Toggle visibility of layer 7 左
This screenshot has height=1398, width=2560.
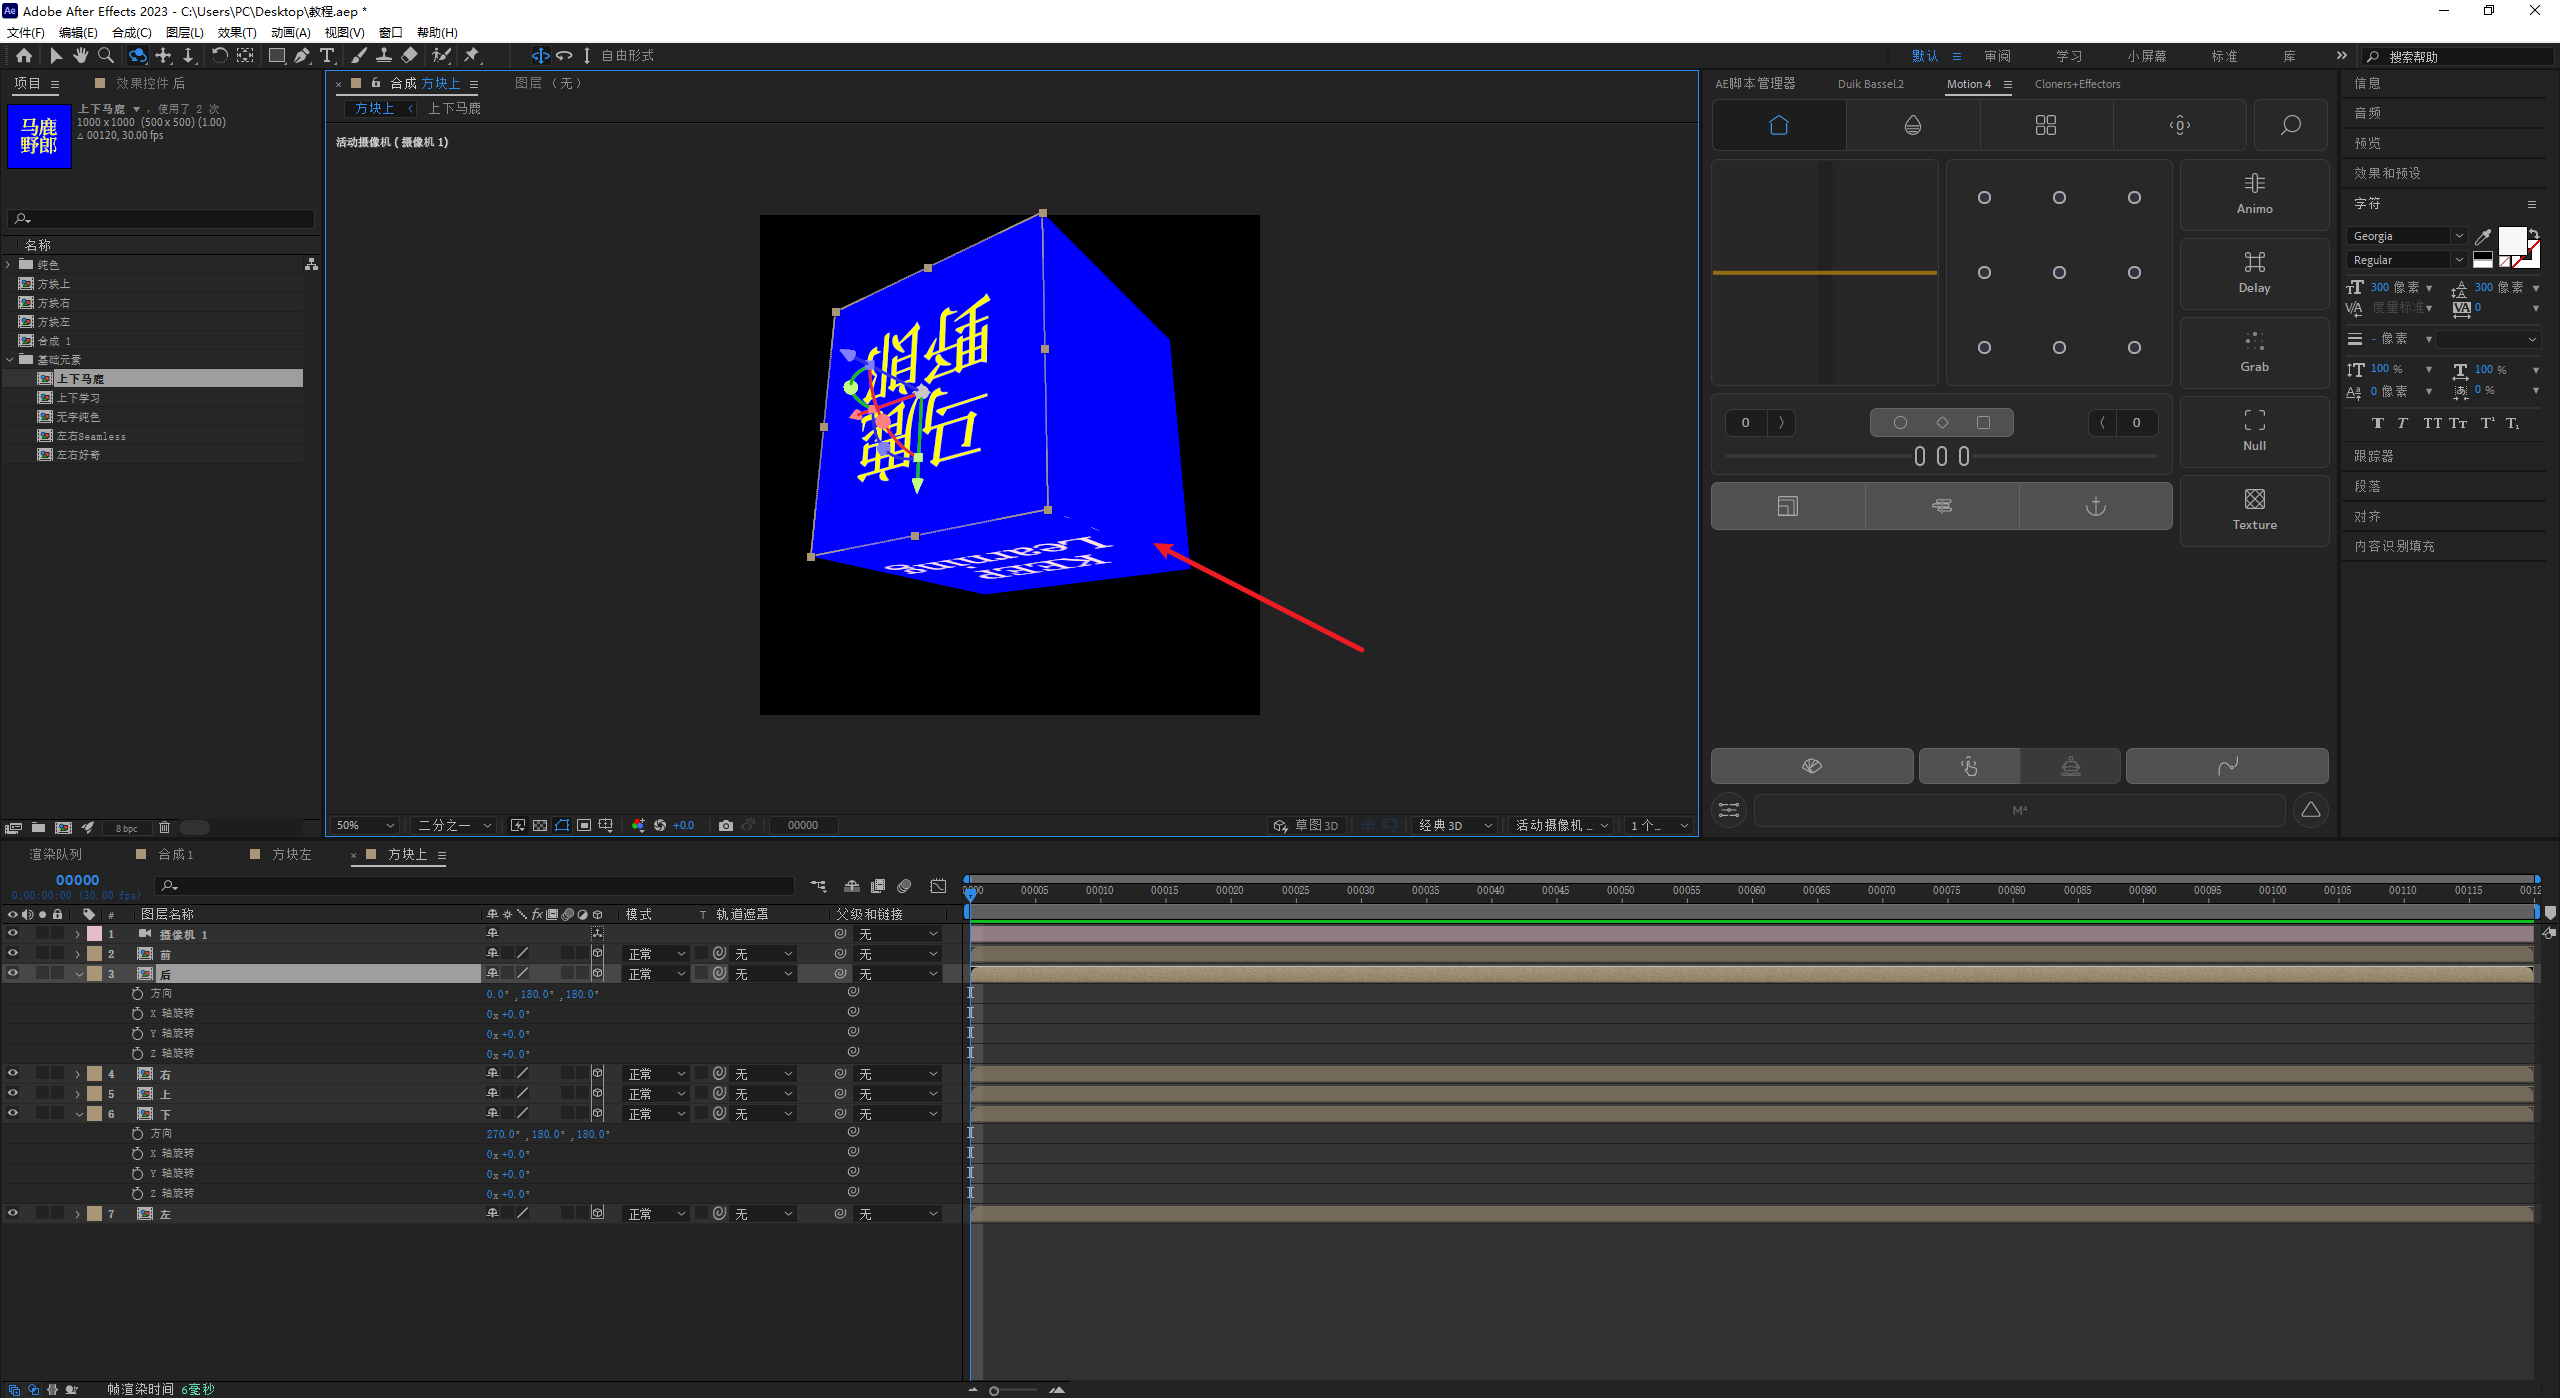click(13, 1213)
